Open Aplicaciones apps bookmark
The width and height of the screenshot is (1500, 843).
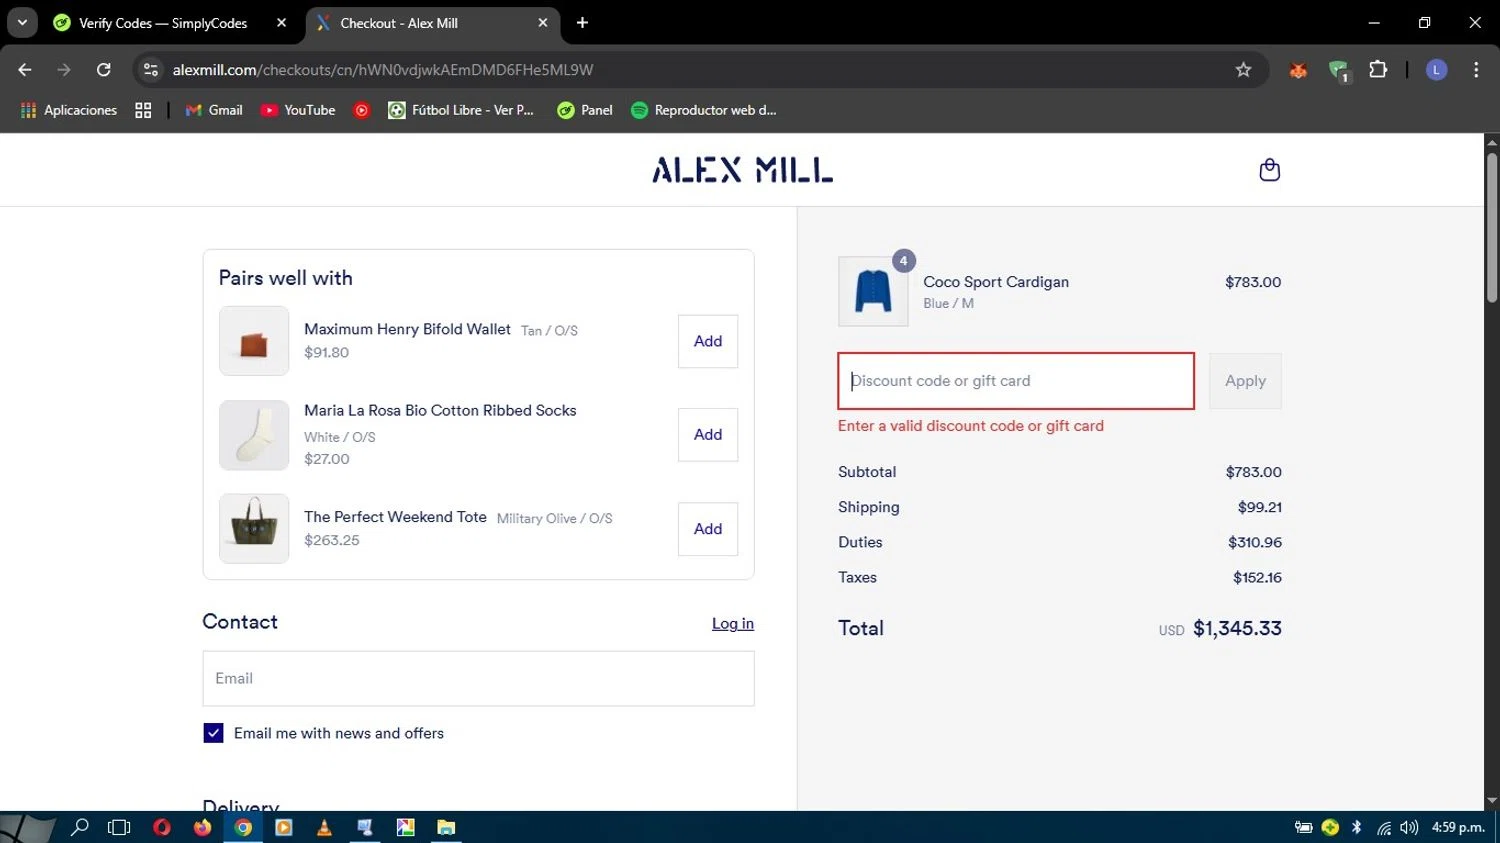[69, 110]
